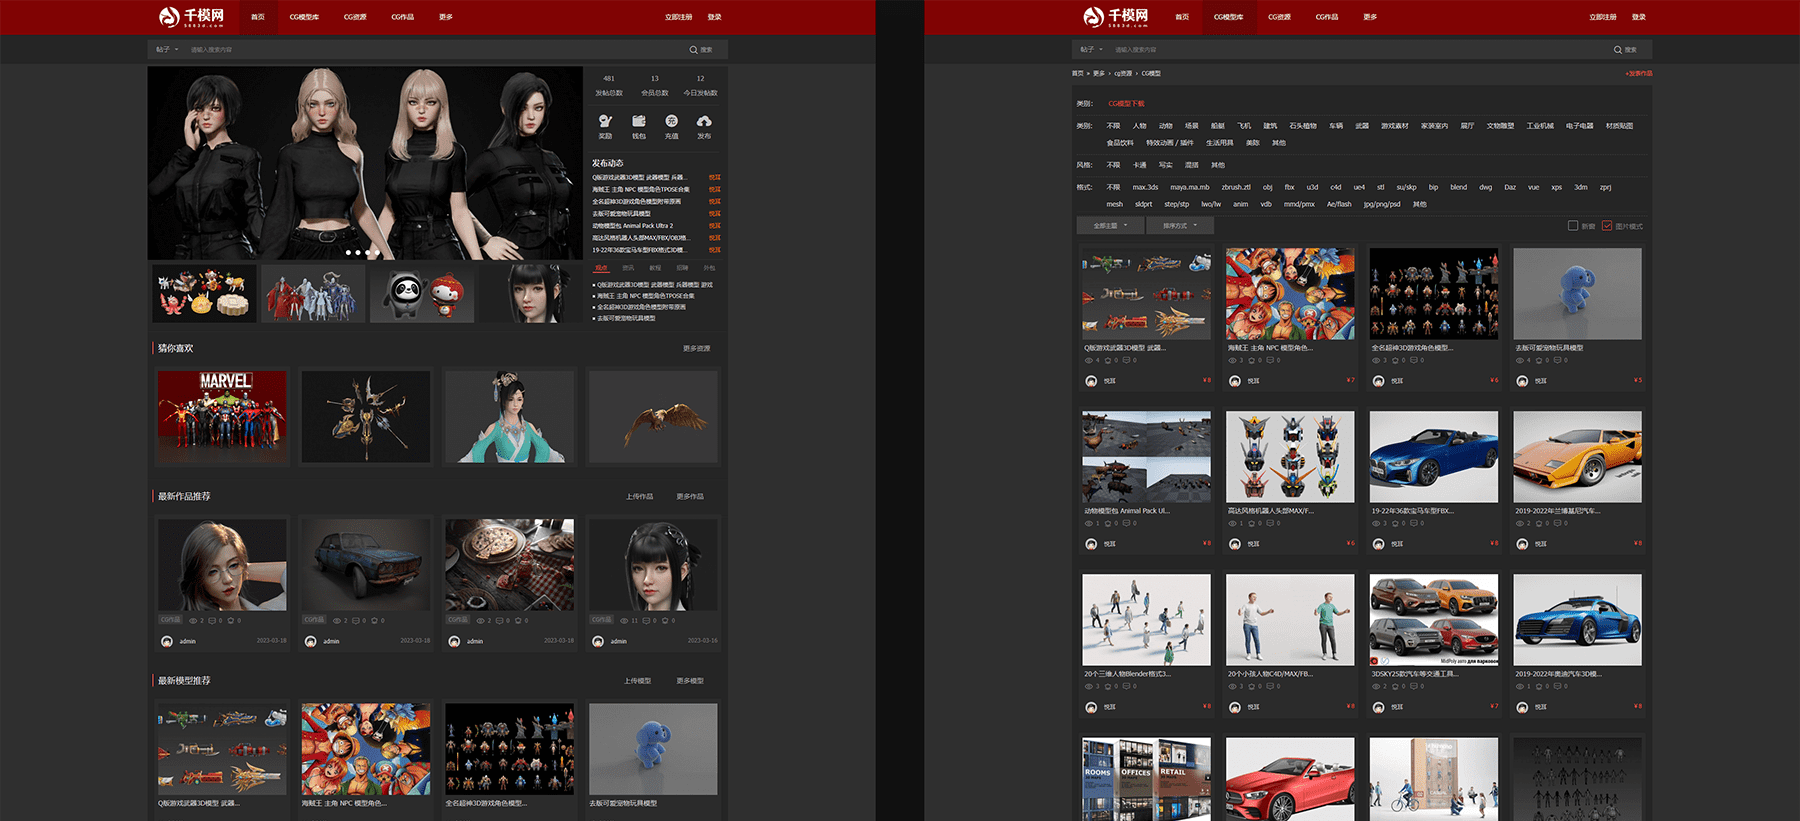Image resolution: width=1800 pixels, height=821 pixels.
Task: Filter style by 卡通
Action: (x=1140, y=165)
